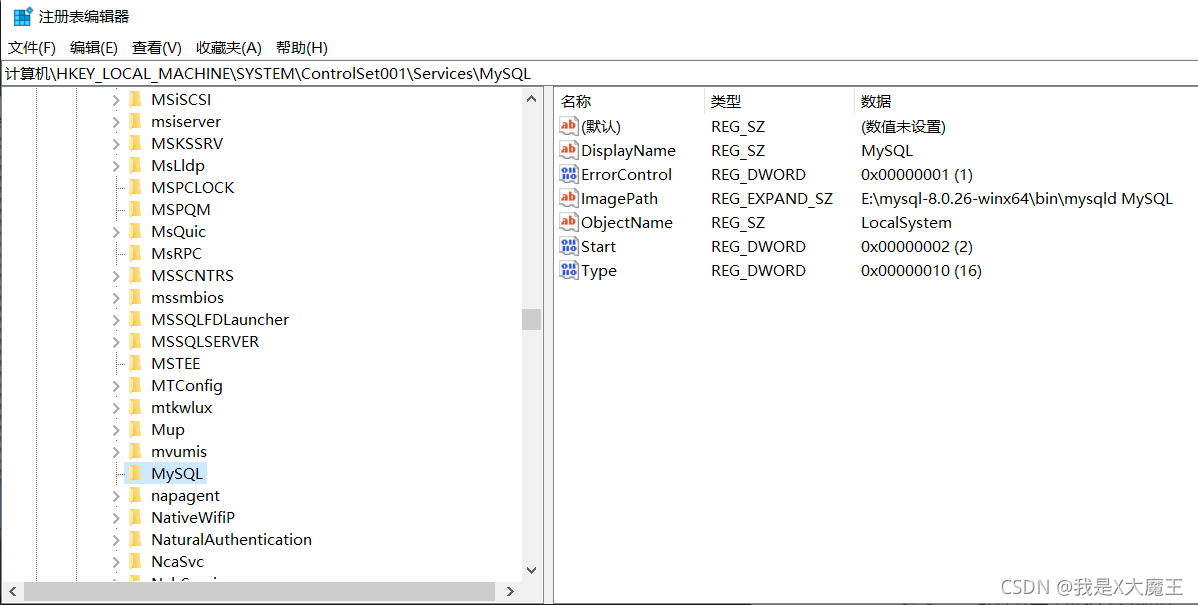This screenshot has height=605, width=1198.
Task: Click the MSSQLSERVER folder icon
Action: coord(135,341)
